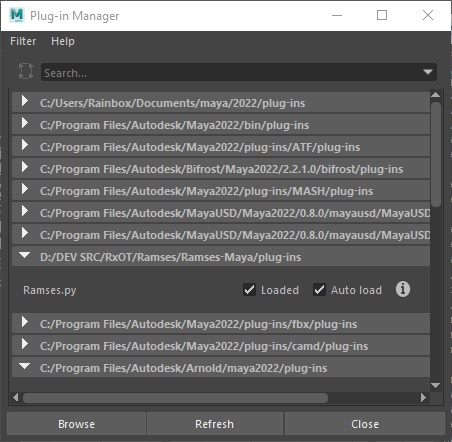Collapse the Arnold/maya2022/plug-ins section

[x=221, y=368]
